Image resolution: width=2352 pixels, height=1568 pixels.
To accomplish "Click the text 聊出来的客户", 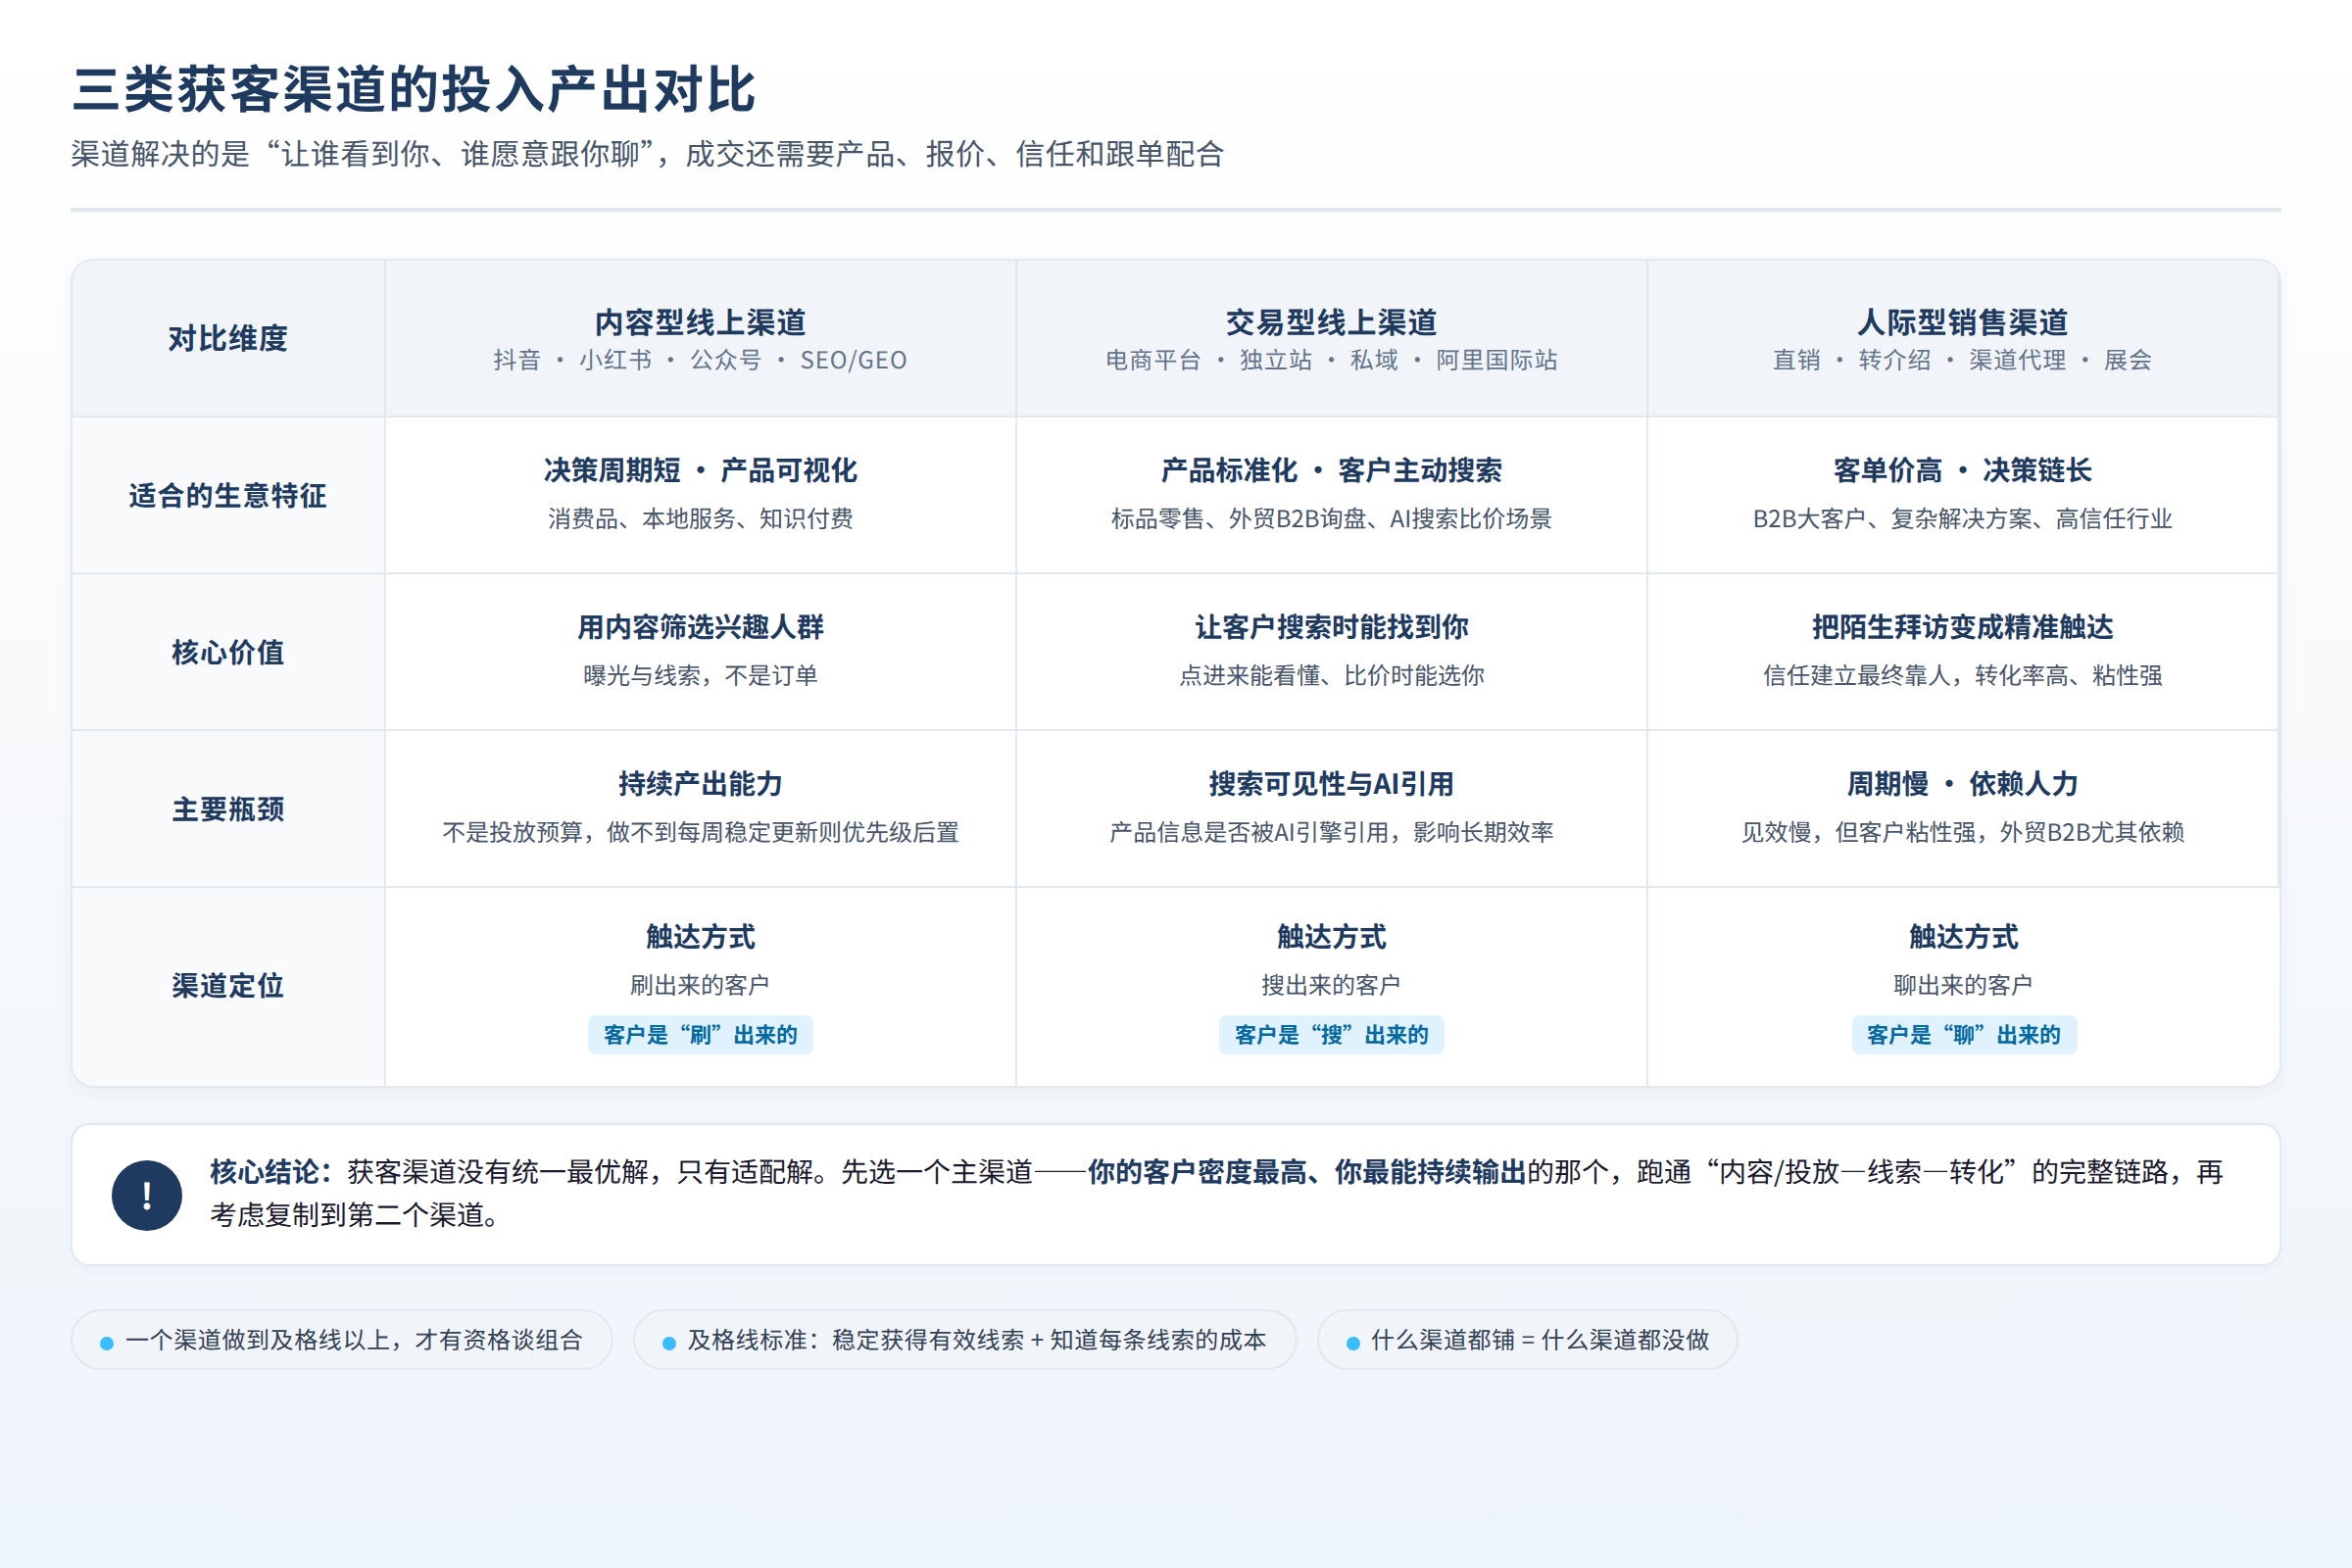I will click(1964, 986).
